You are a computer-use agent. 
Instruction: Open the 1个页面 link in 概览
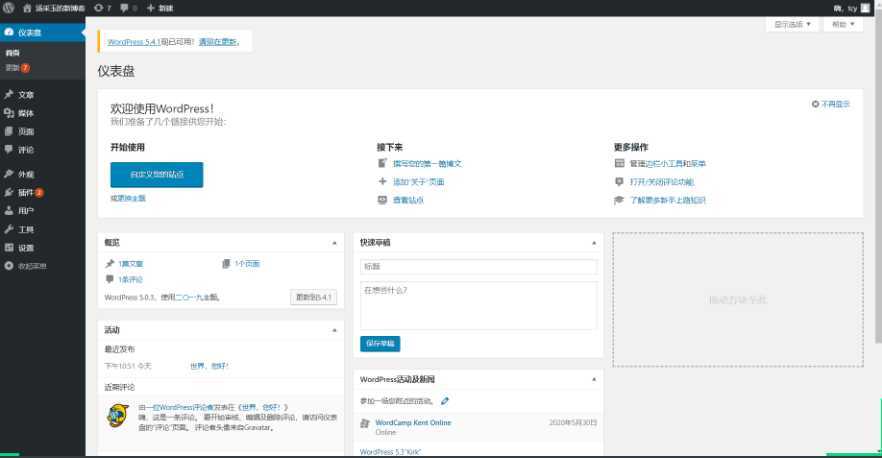pos(247,263)
